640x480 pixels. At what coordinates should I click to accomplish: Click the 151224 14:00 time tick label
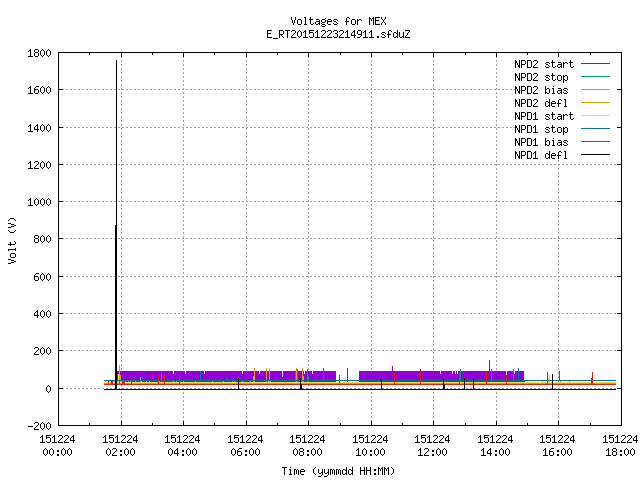[495, 446]
